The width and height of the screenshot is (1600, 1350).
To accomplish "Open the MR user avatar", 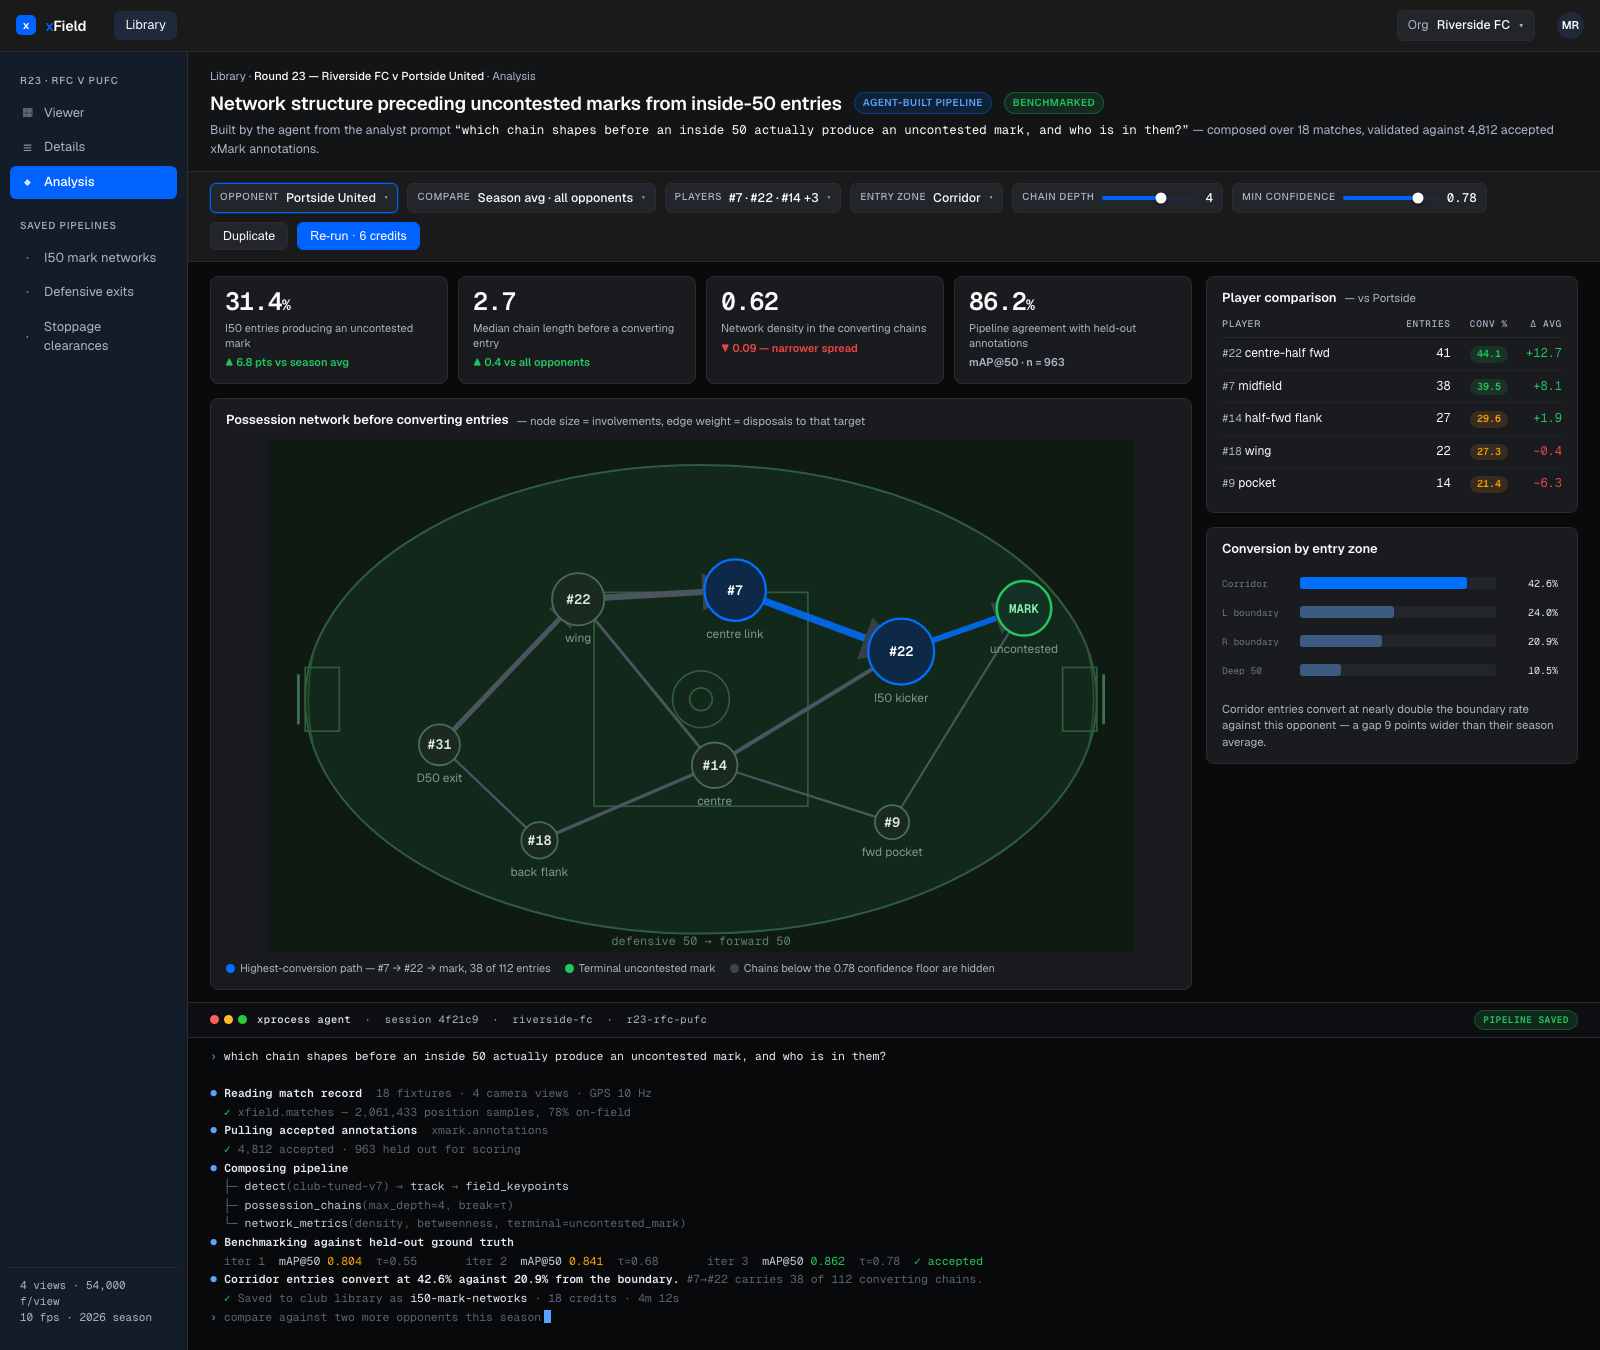I will pyautogui.click(x=1570, y=26).
